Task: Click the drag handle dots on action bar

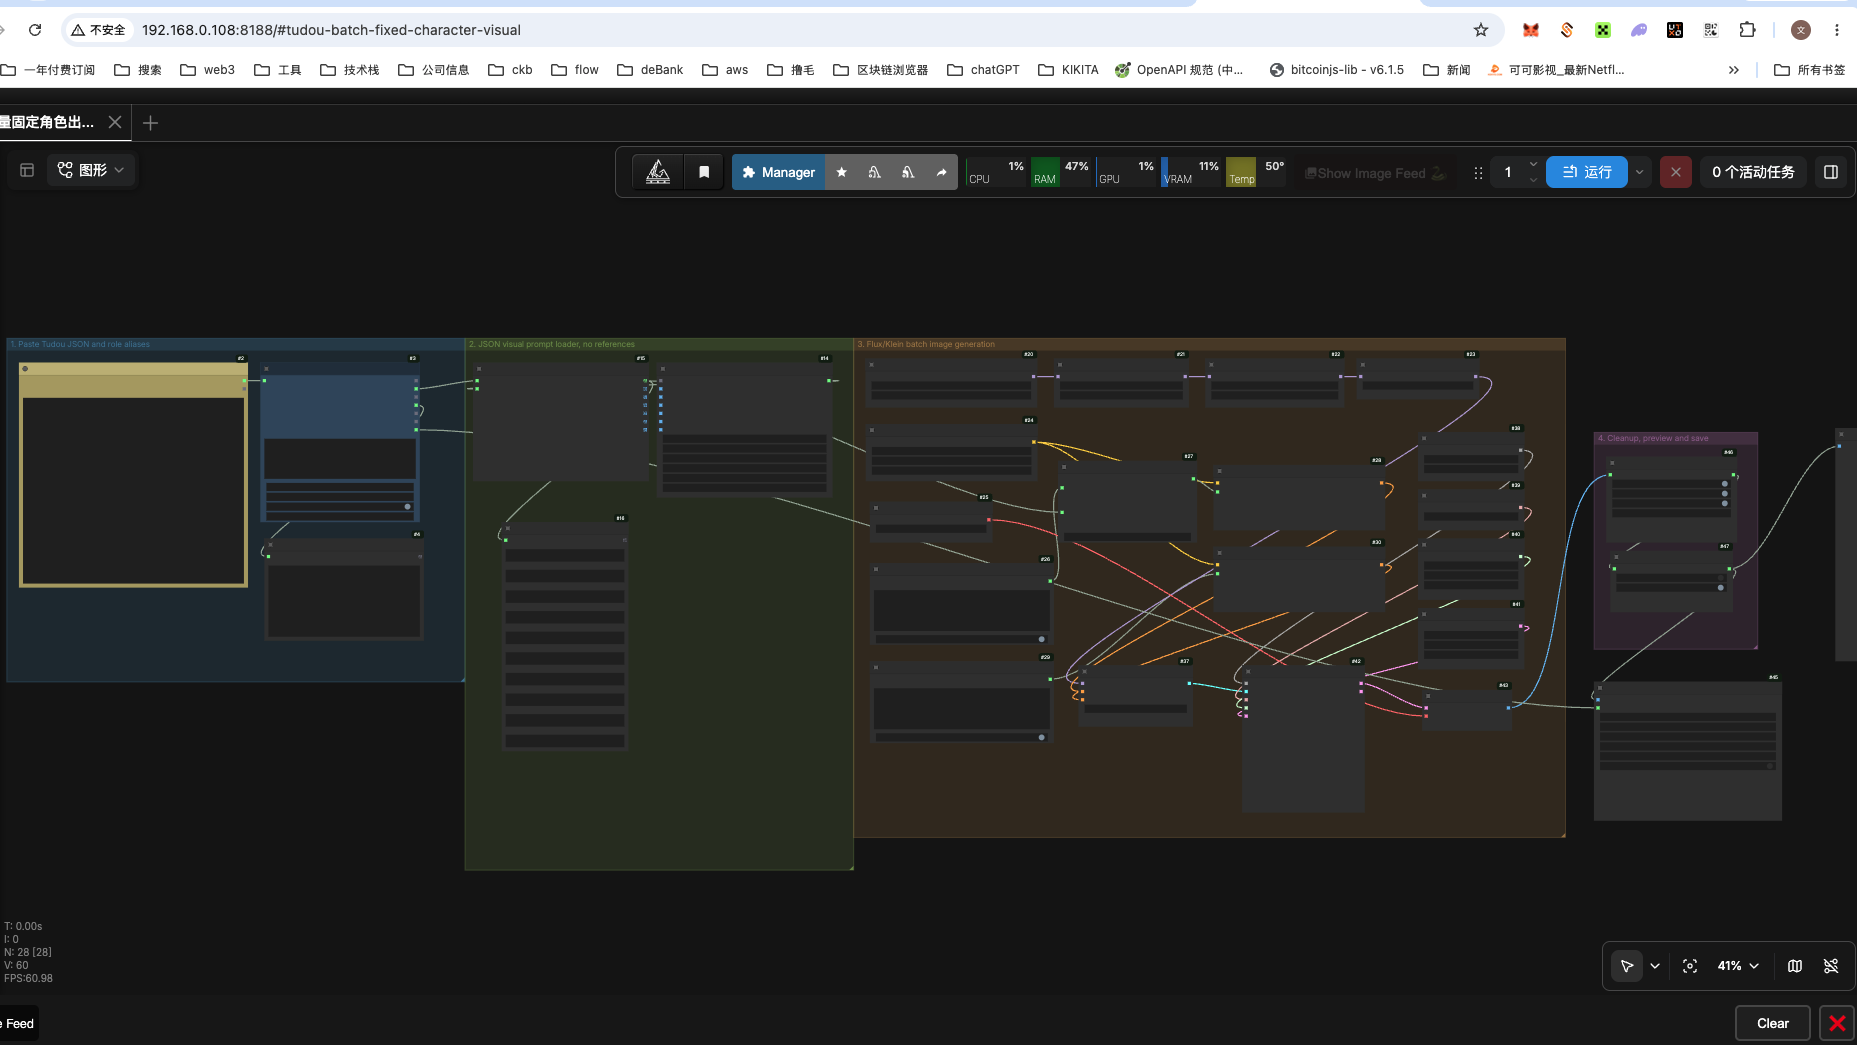Action: pyautogui.click(x=1478, y=173)
